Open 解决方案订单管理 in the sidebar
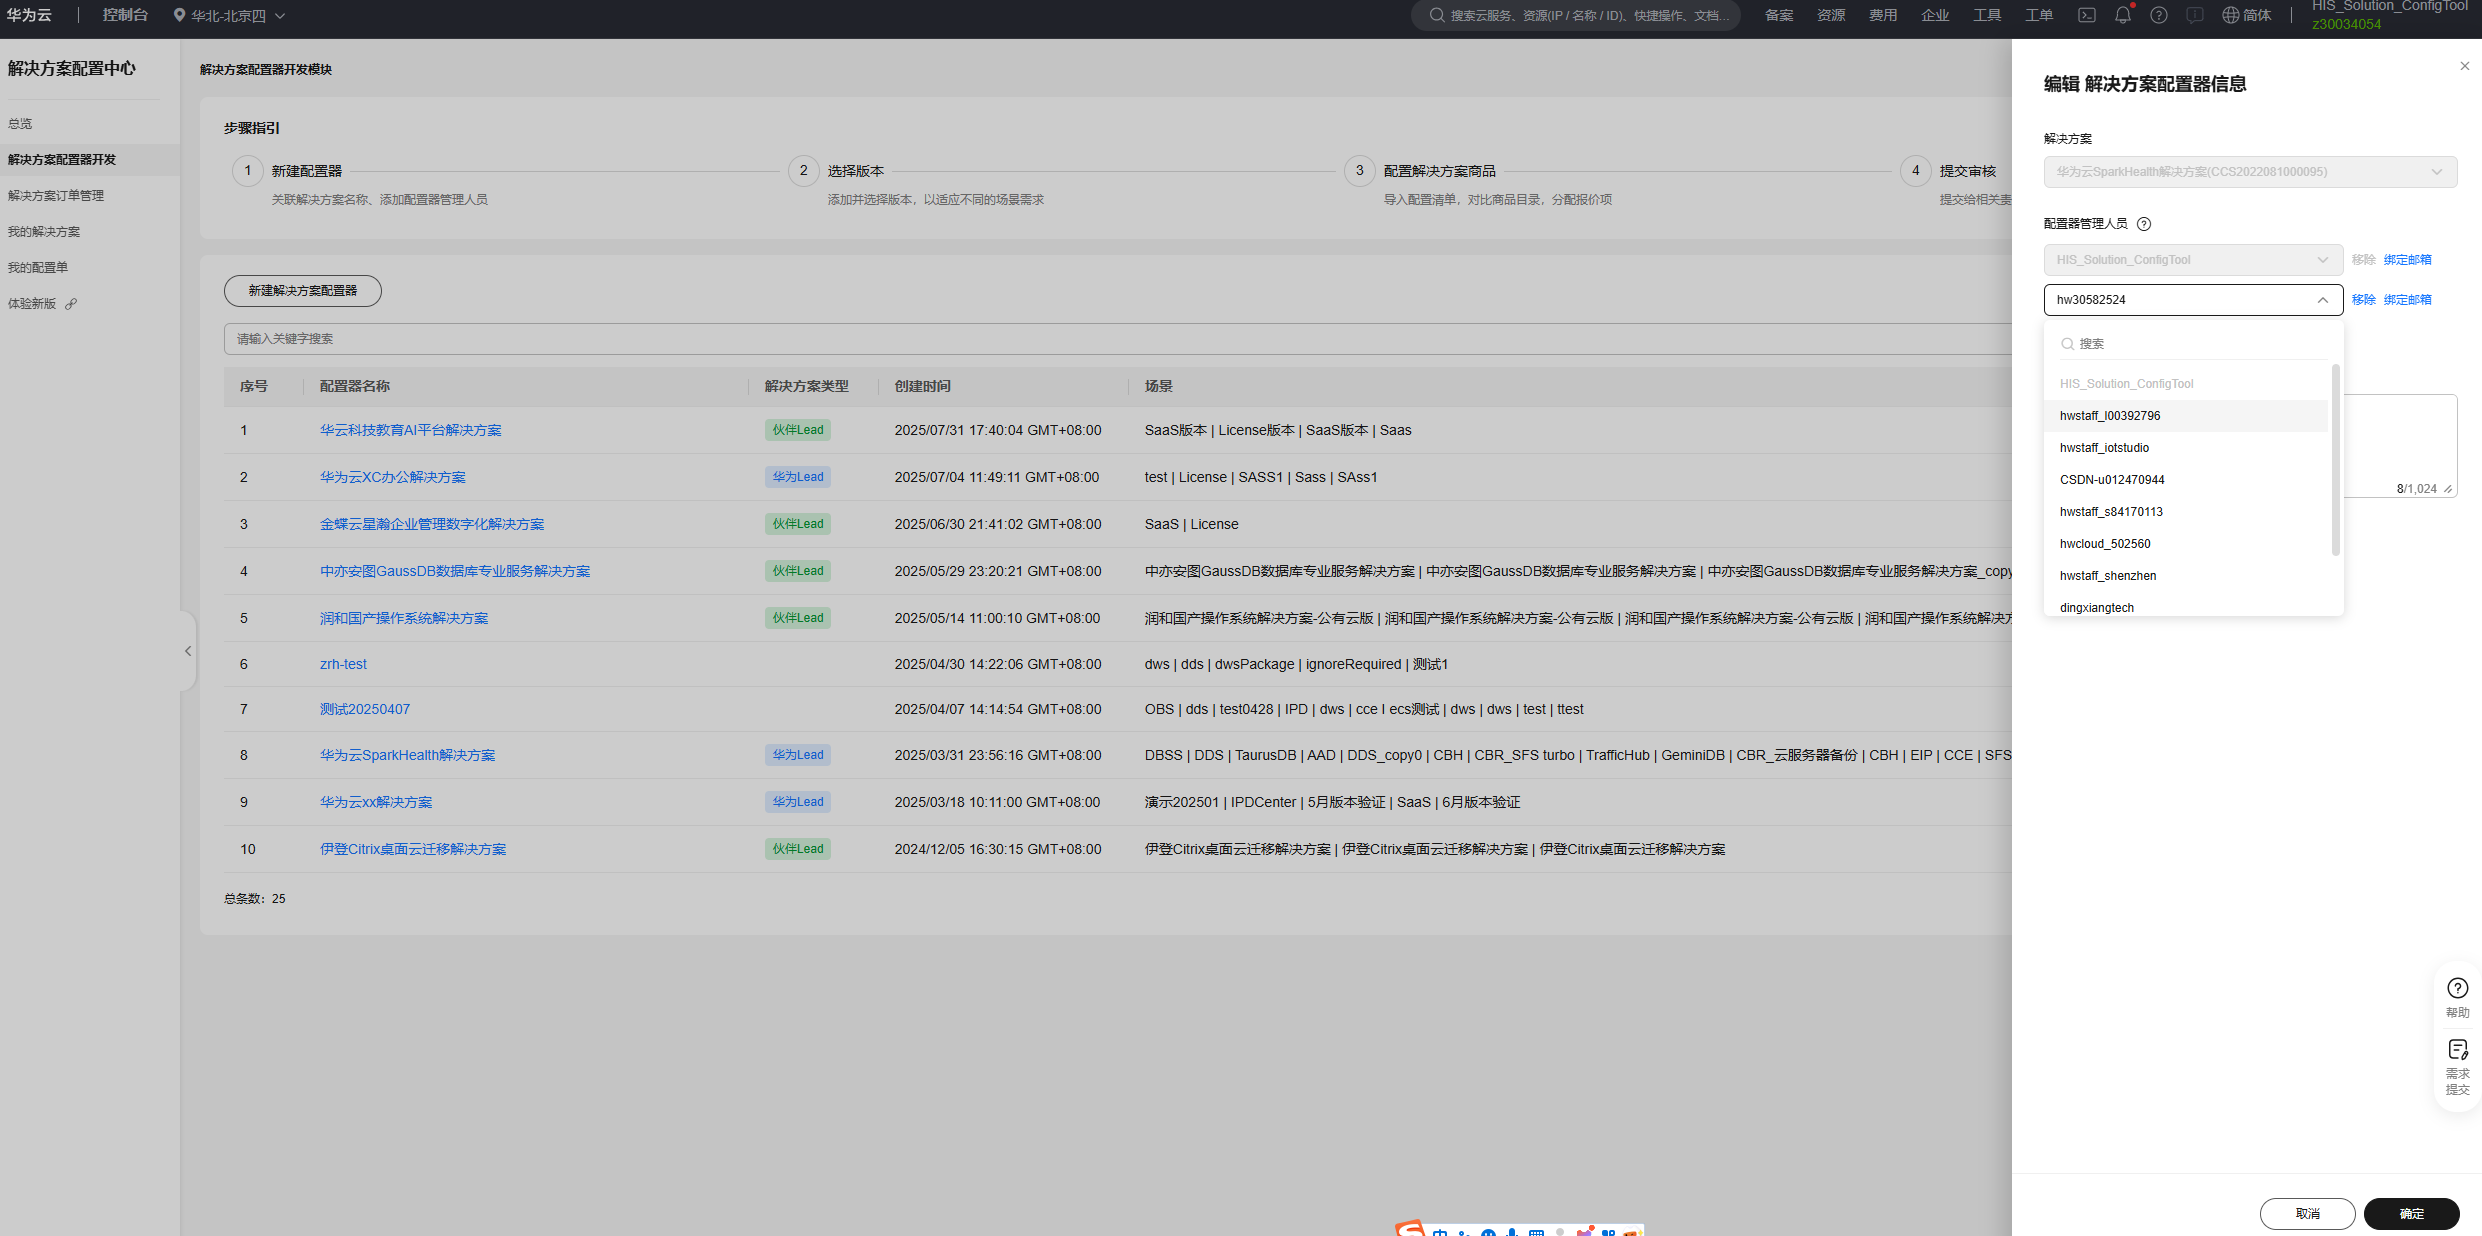2482x1236 pixels. click(x=56, y=196)
